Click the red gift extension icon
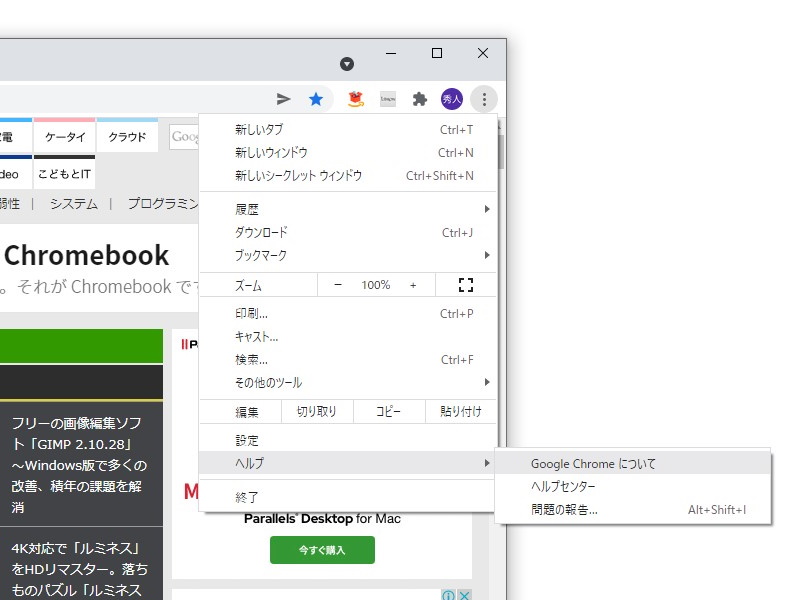 coord(353,99)
